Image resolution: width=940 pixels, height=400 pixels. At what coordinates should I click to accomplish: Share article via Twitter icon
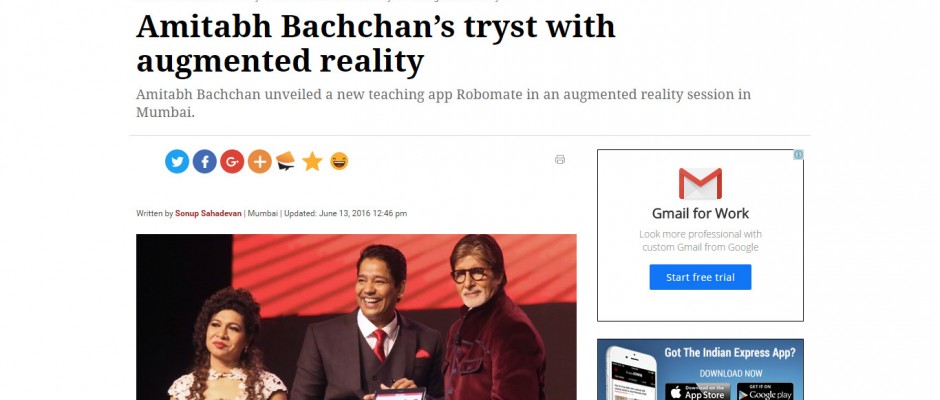pyautogui.click(x=177, y=161)
